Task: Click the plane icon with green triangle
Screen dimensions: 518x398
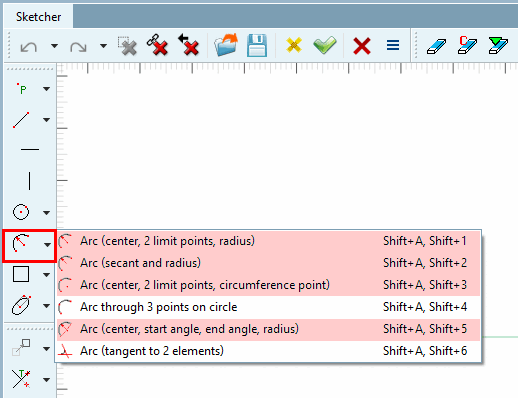Action: 498,45
